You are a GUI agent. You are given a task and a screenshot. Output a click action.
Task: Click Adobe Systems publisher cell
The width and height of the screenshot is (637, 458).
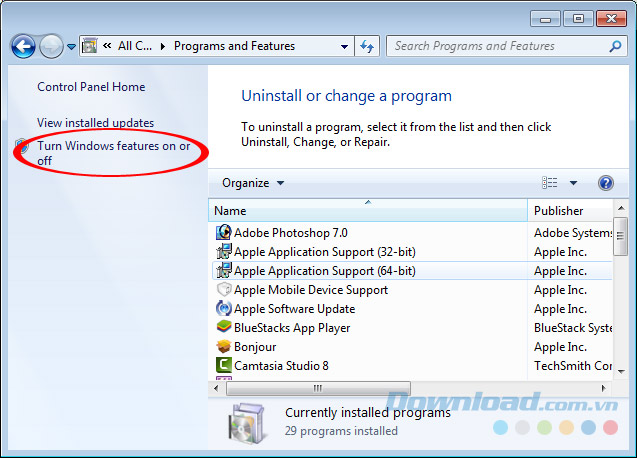573,233
